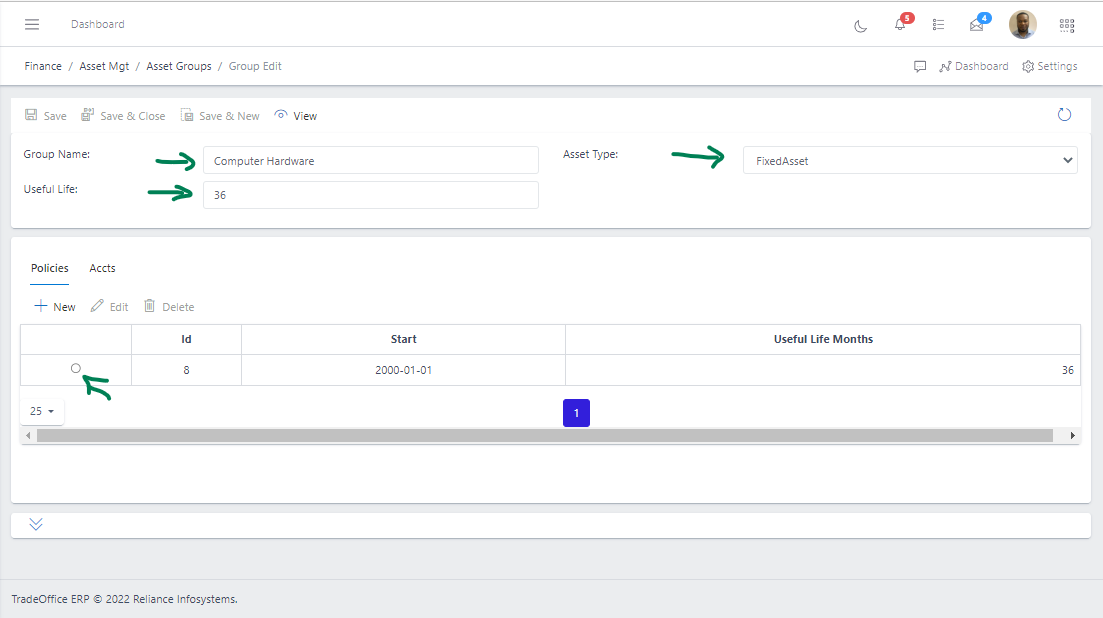Viewport: 1103px width, 618px height.
Task: Expand the collapsed bottom panel chevron
Action: (x=36, y=523)
